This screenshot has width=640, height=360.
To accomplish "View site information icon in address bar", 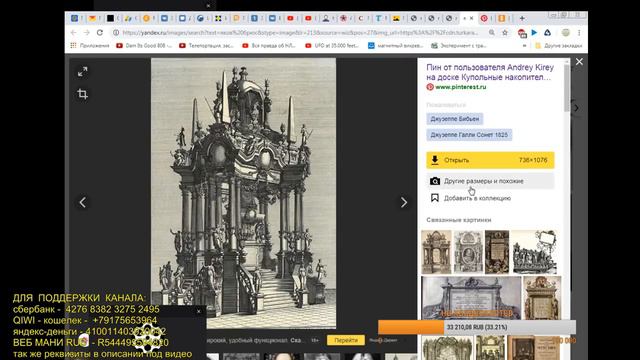I will 116,33.
